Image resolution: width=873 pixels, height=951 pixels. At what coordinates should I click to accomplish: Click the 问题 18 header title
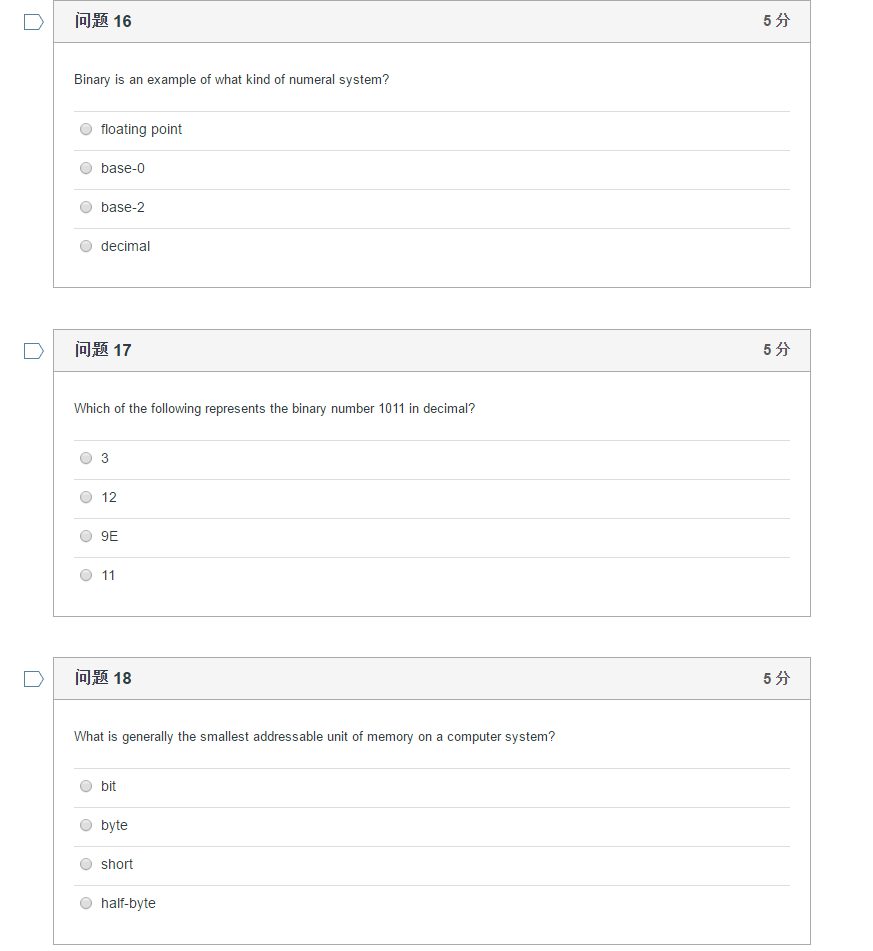tap(103, 678)
